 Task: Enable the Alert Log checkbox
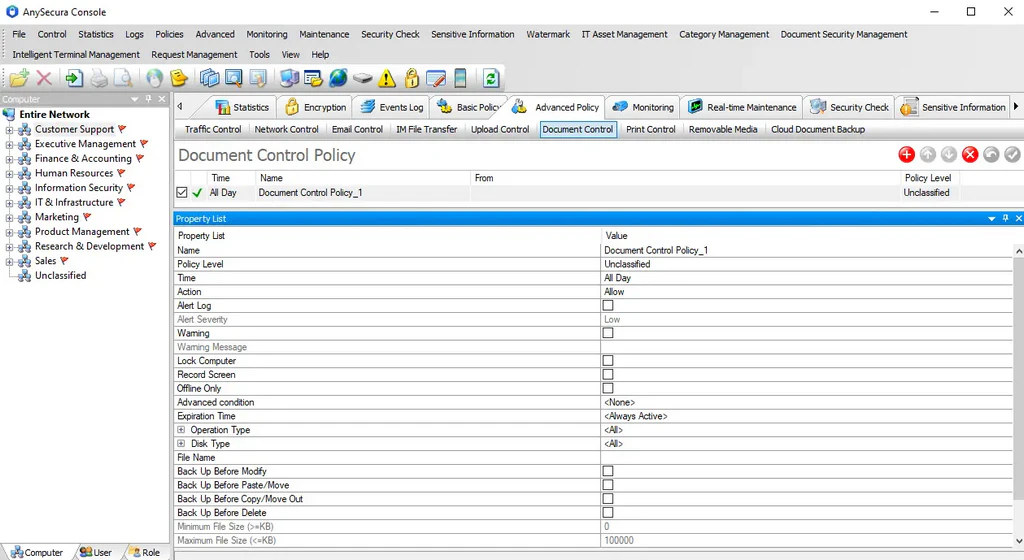608,305
